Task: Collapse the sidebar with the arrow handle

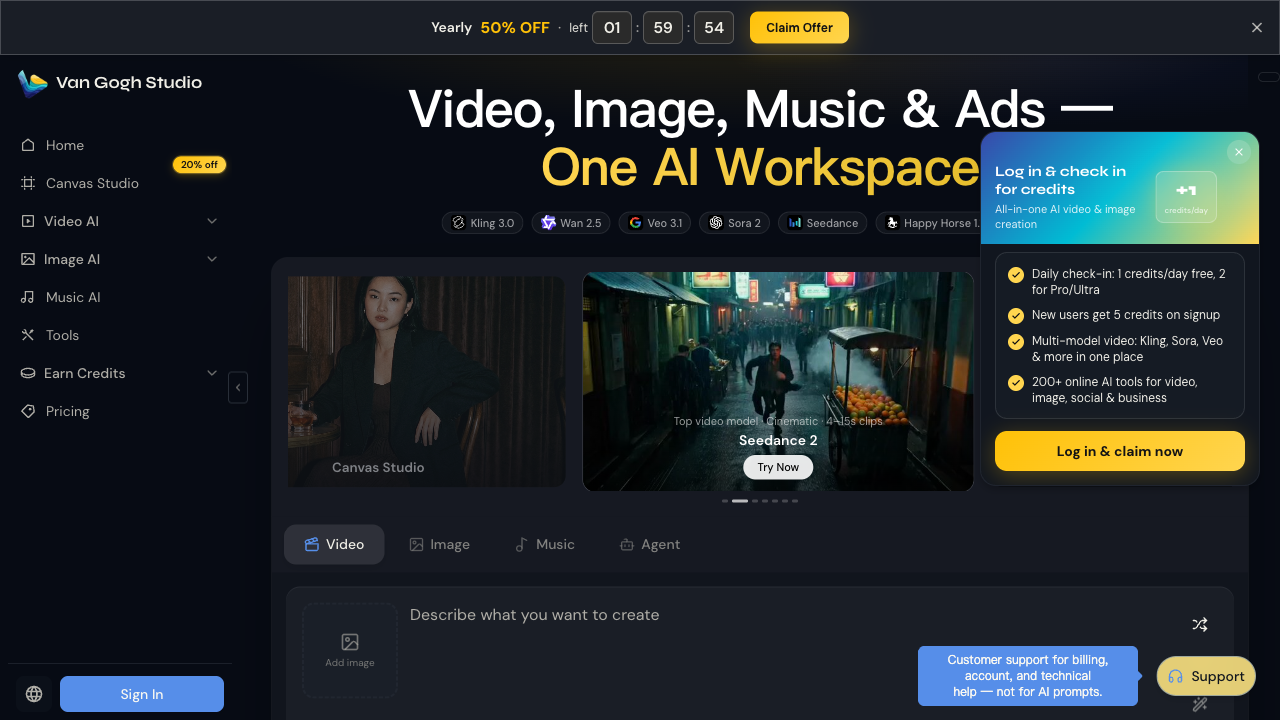Action: [238, 387]
